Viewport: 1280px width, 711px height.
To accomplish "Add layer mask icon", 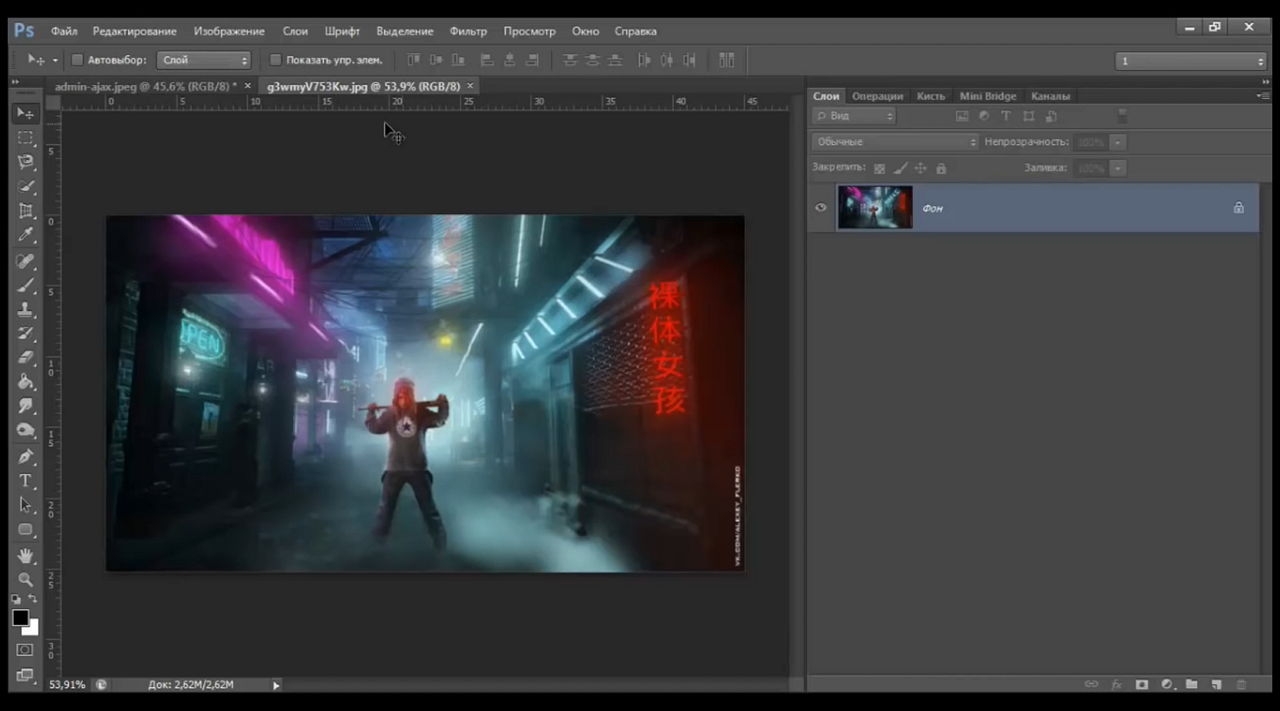I will click(1141, 685).
